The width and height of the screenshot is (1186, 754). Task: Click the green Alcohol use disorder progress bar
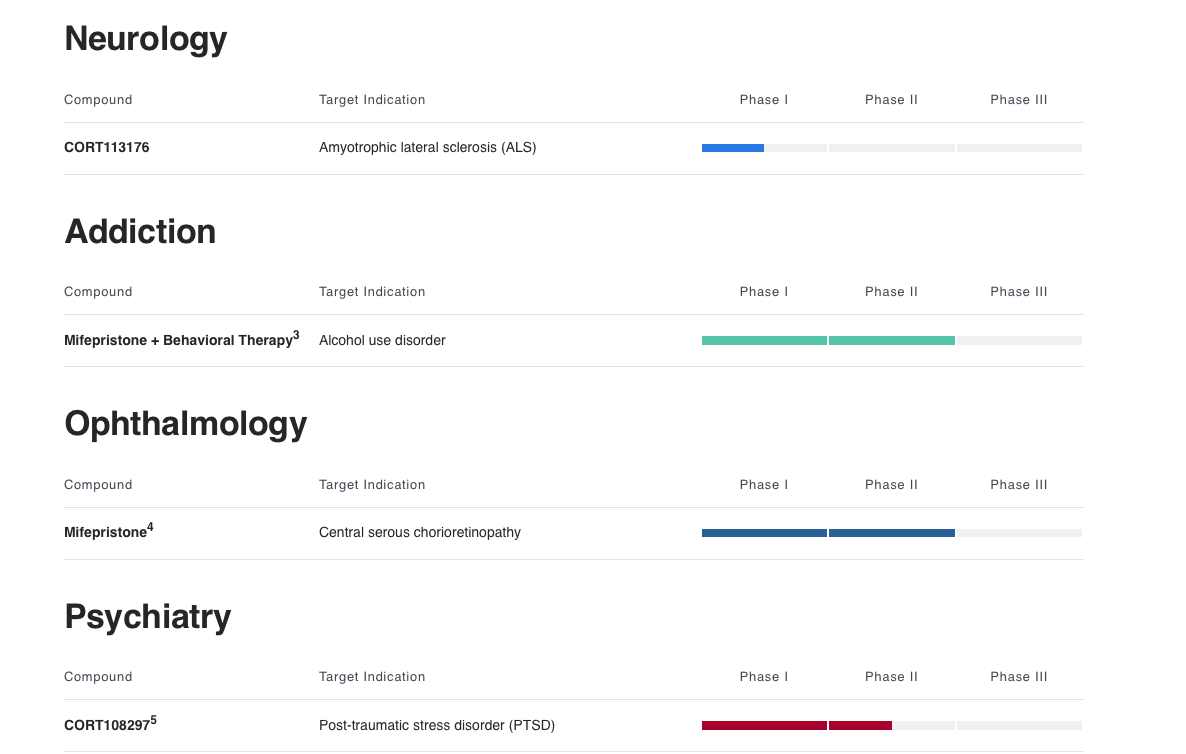[x=828, y=341]
